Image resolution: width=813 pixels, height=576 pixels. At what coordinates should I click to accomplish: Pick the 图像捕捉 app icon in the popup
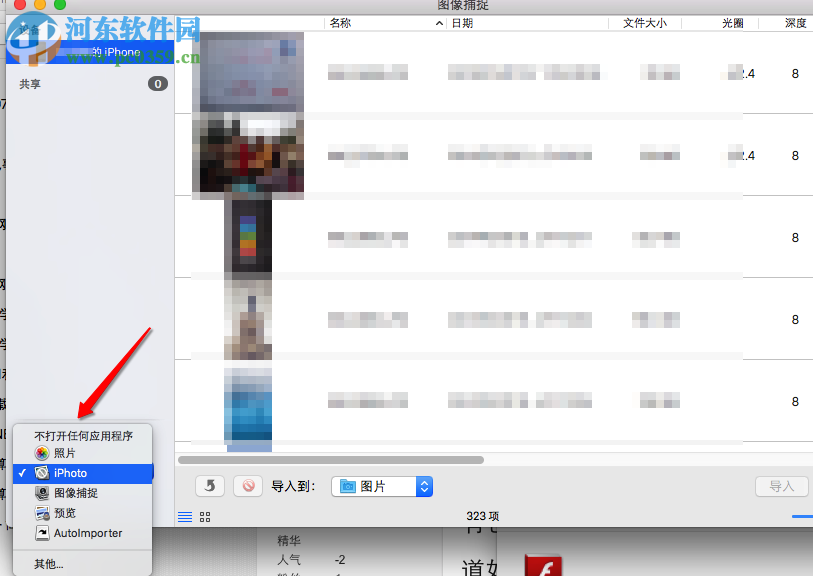41,492
